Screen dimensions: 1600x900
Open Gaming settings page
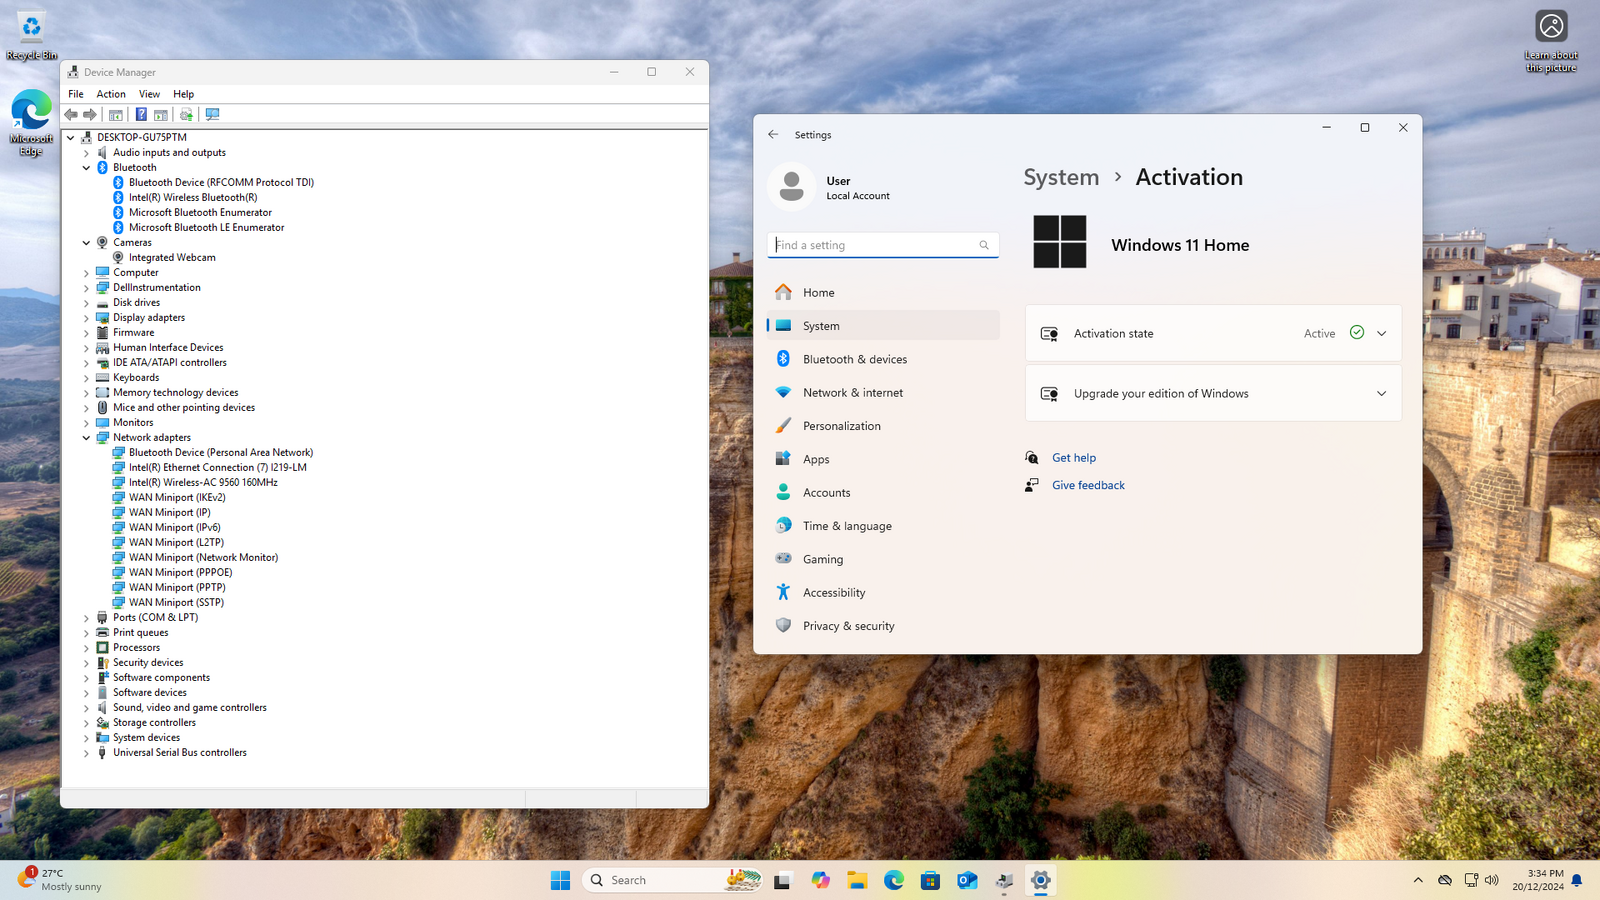pyautogui.click(x=883, y=559)
